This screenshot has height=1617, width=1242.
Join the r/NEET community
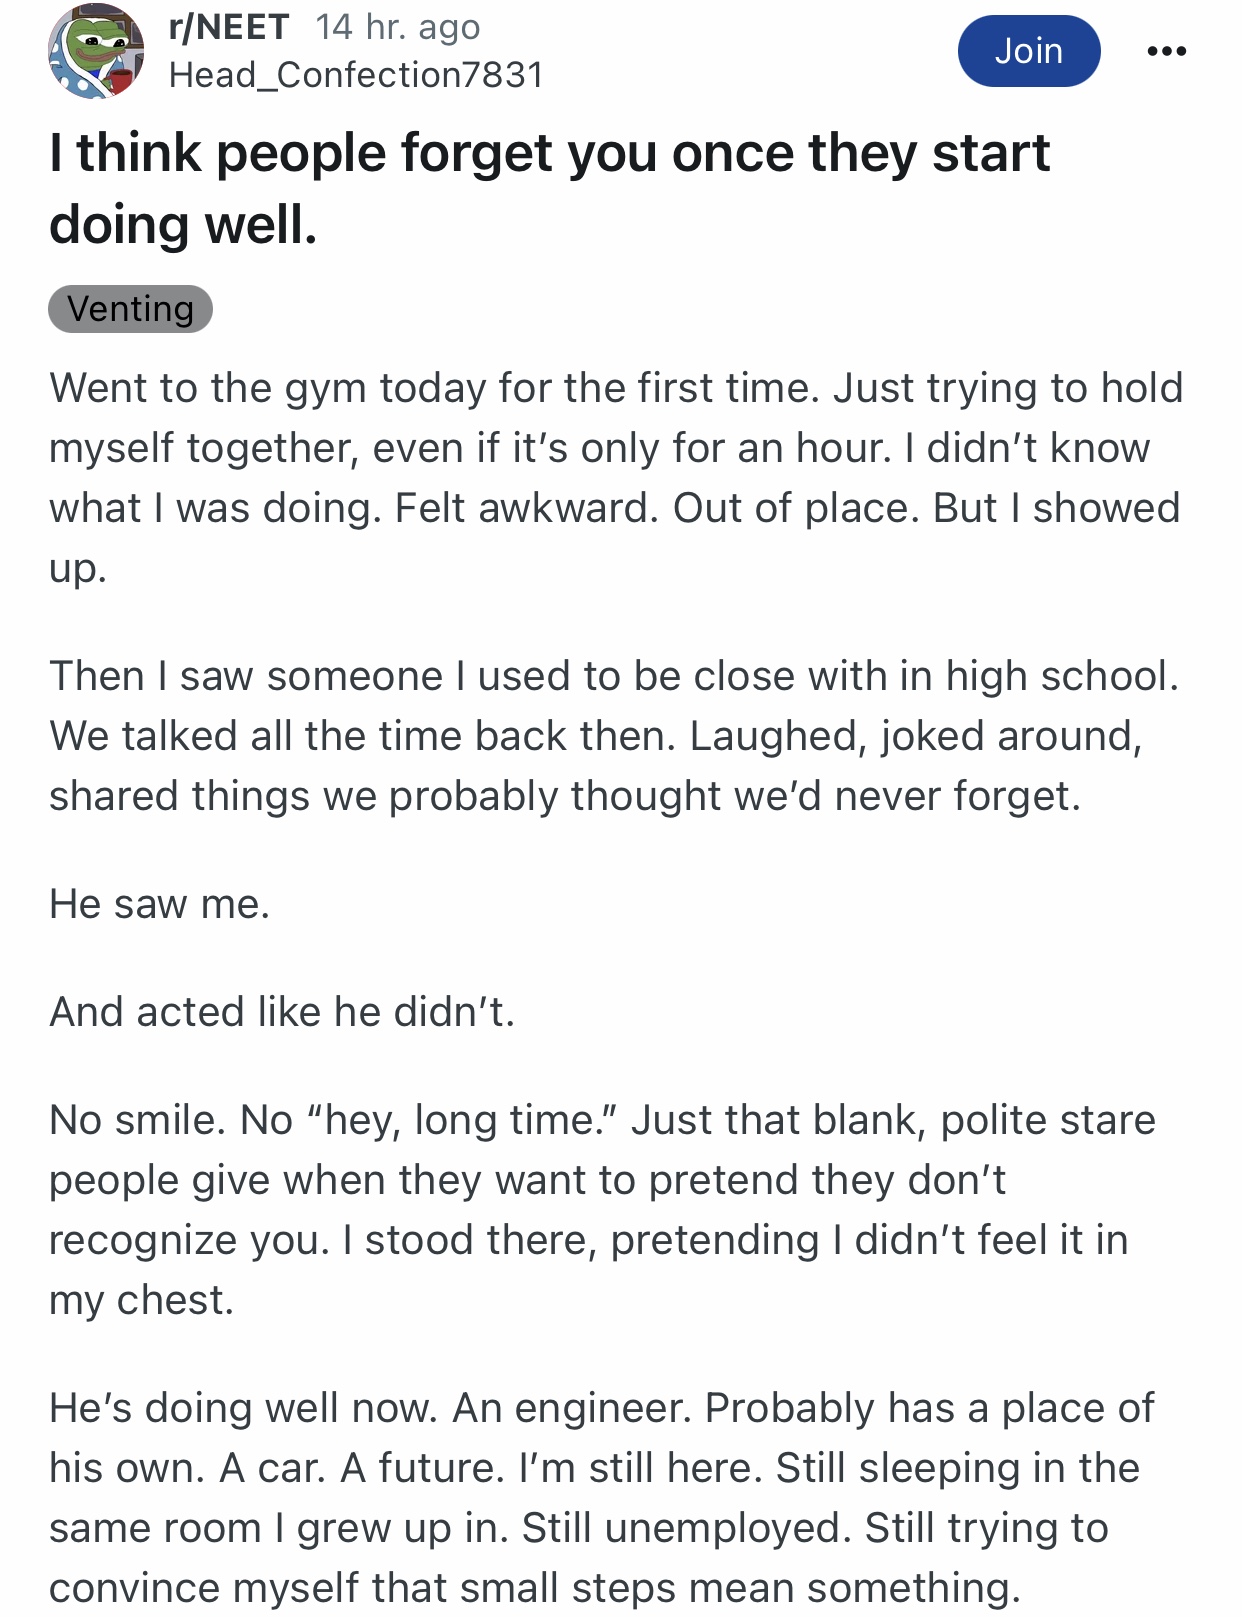click(x=1029, y=51)
